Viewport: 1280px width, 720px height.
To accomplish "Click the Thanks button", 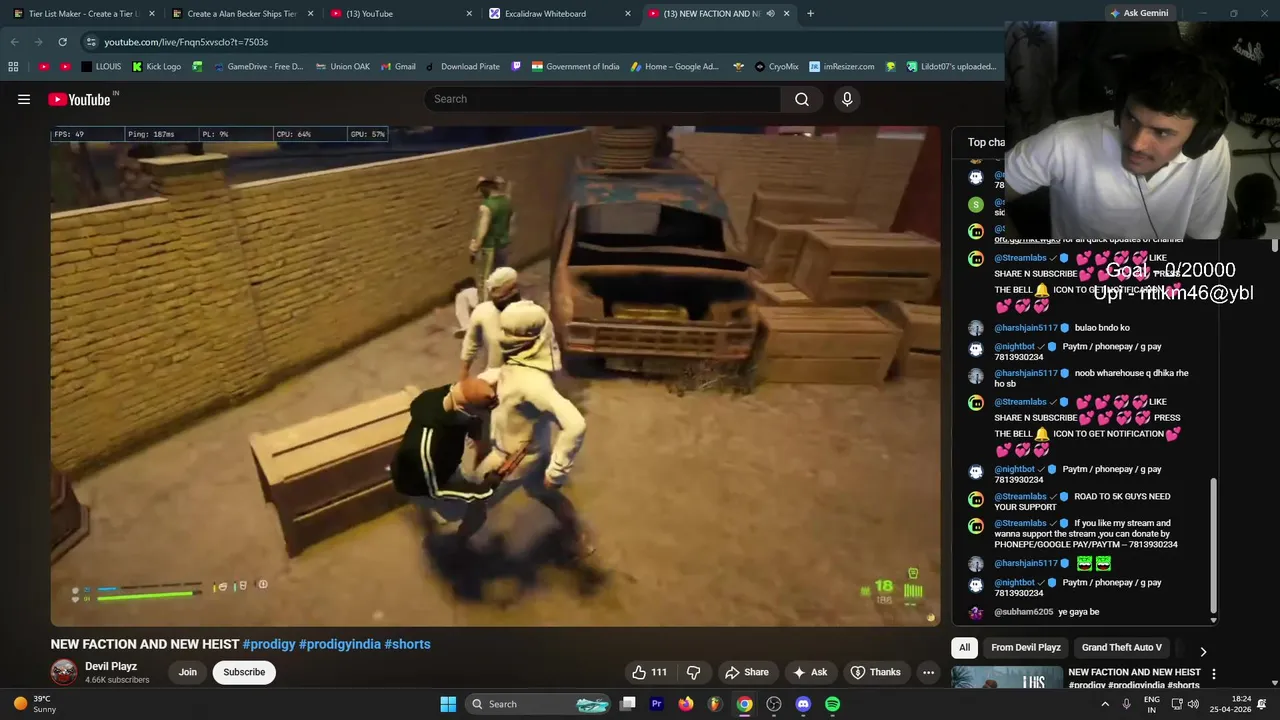I will pos(875,672).
